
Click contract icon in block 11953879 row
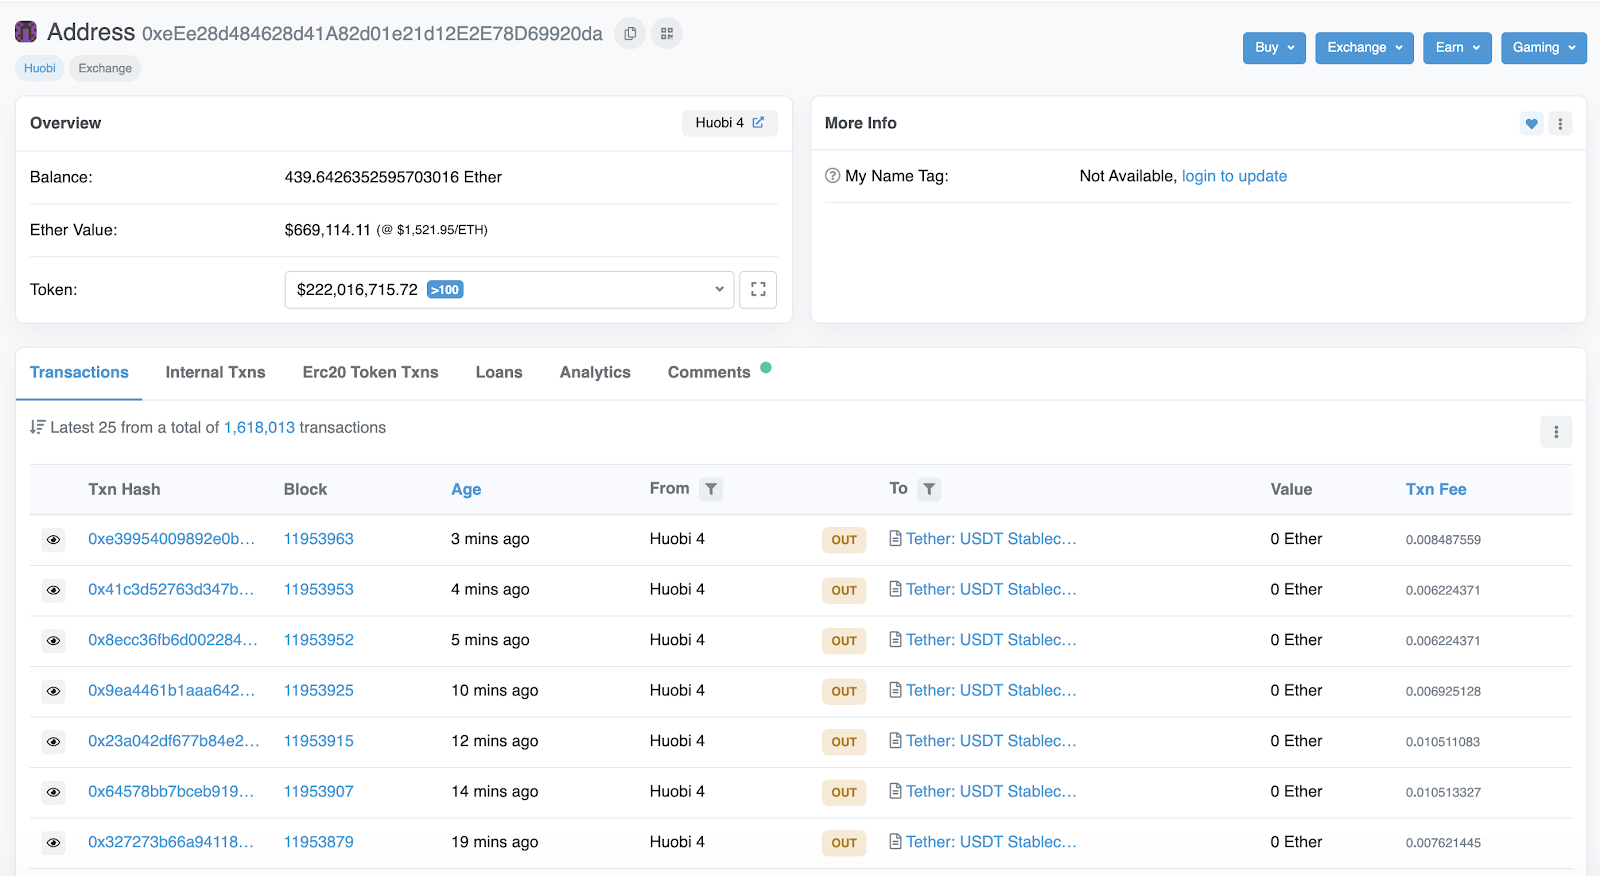point(896,842)
